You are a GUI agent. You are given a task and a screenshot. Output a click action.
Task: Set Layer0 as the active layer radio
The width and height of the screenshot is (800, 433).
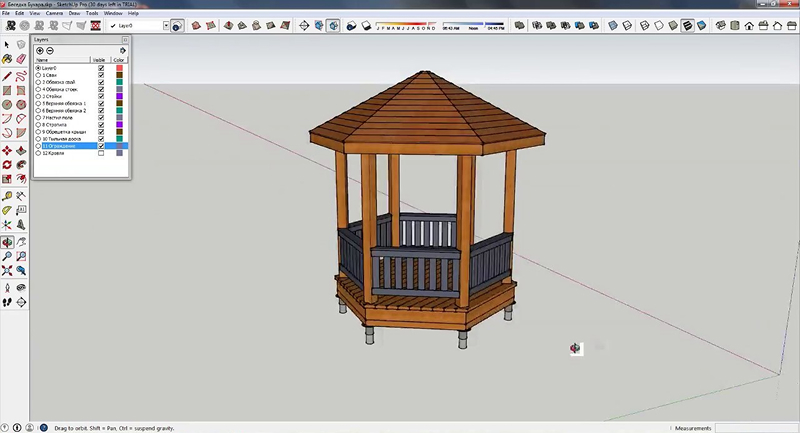coord(38,68)
